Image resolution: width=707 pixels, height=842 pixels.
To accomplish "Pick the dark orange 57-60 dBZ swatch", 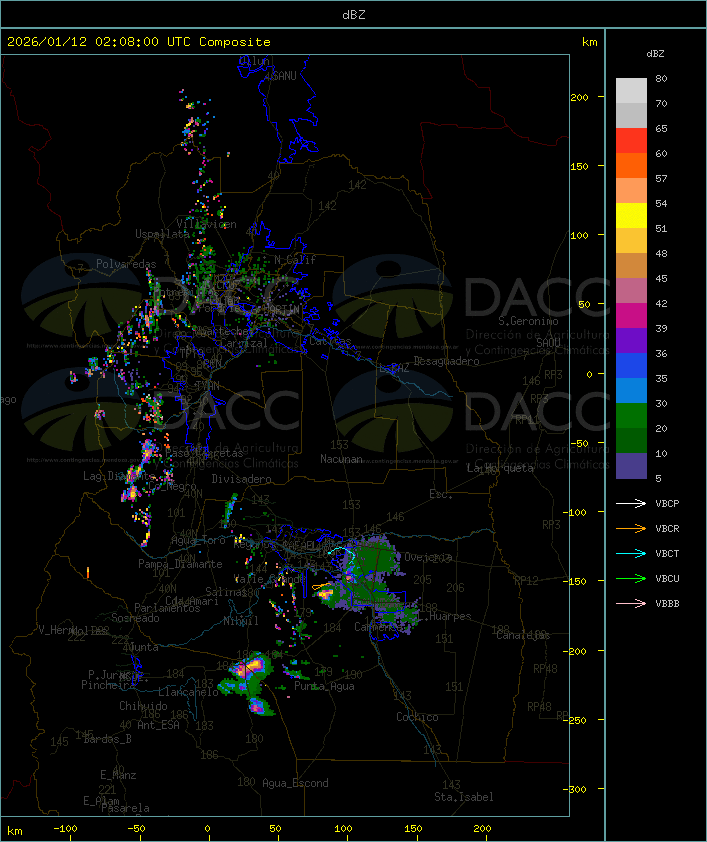I will pyautogui.click(x=631, y=166).
